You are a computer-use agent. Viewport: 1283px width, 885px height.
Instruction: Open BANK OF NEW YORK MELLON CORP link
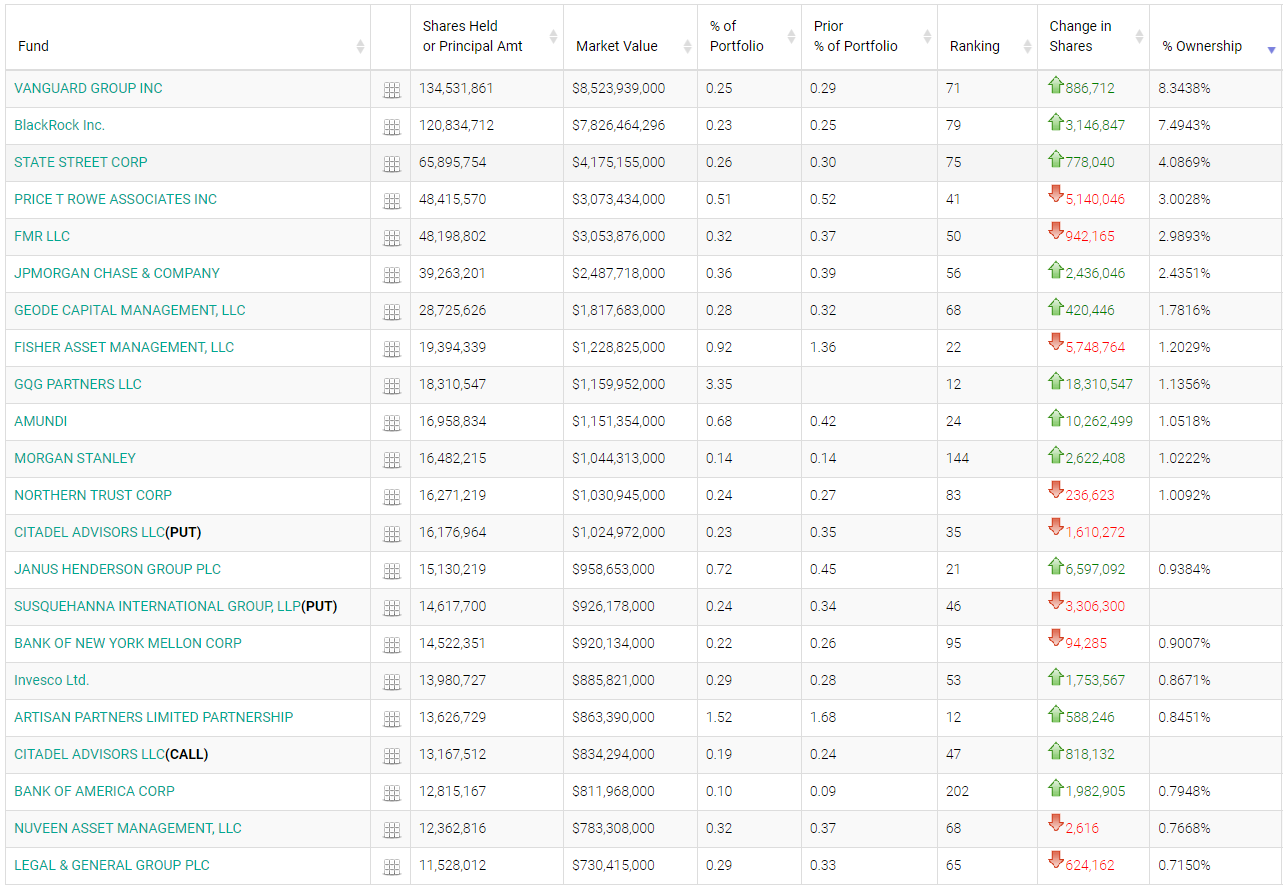pyautogui.click(x=128, y=643)
